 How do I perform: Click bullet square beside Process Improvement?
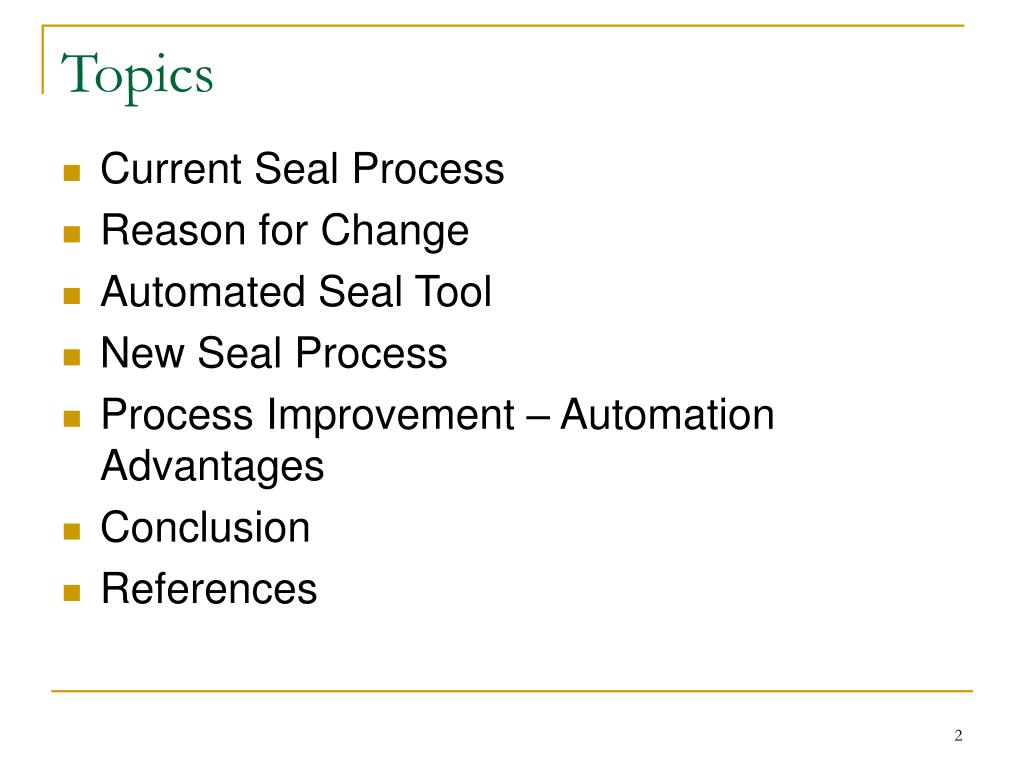[72, 419]
